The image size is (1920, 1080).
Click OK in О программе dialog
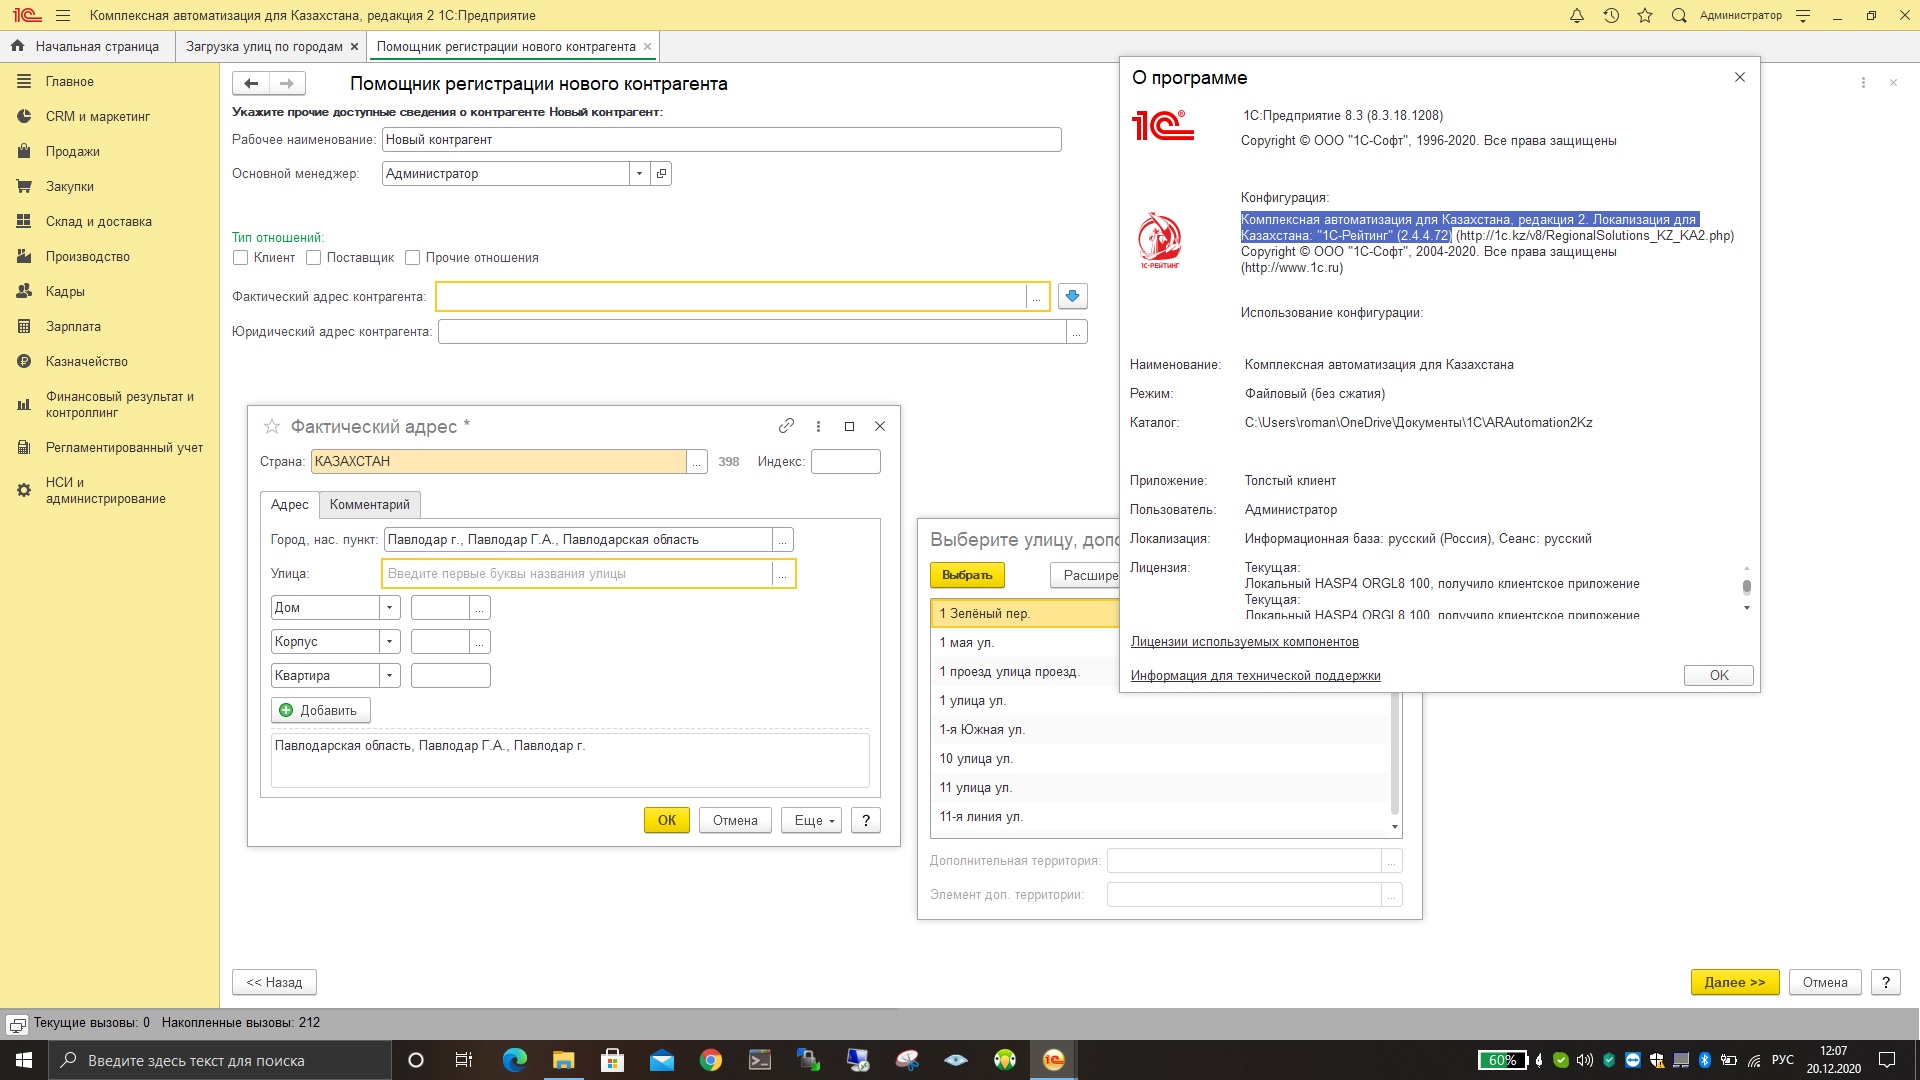click(x=1718, y=675)
